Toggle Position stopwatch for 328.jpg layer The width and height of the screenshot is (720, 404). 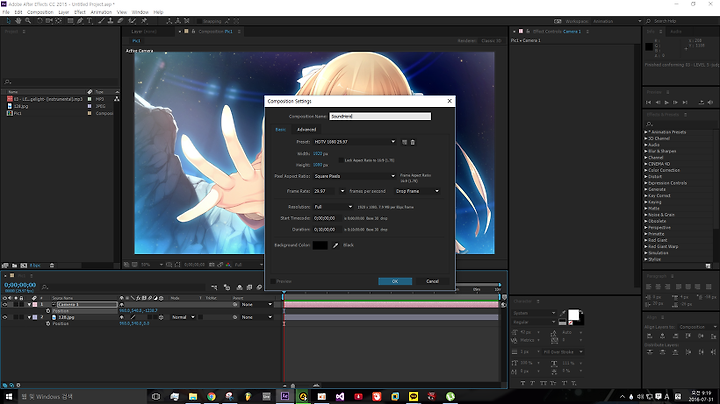click(48, 324)
